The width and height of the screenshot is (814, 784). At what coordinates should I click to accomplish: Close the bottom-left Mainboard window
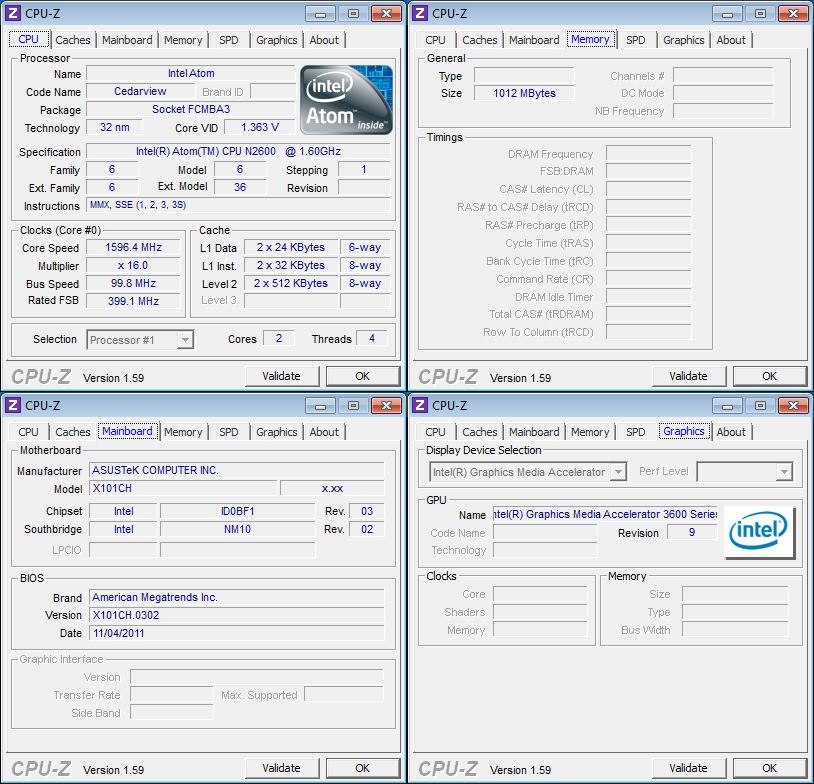(386, 406)
